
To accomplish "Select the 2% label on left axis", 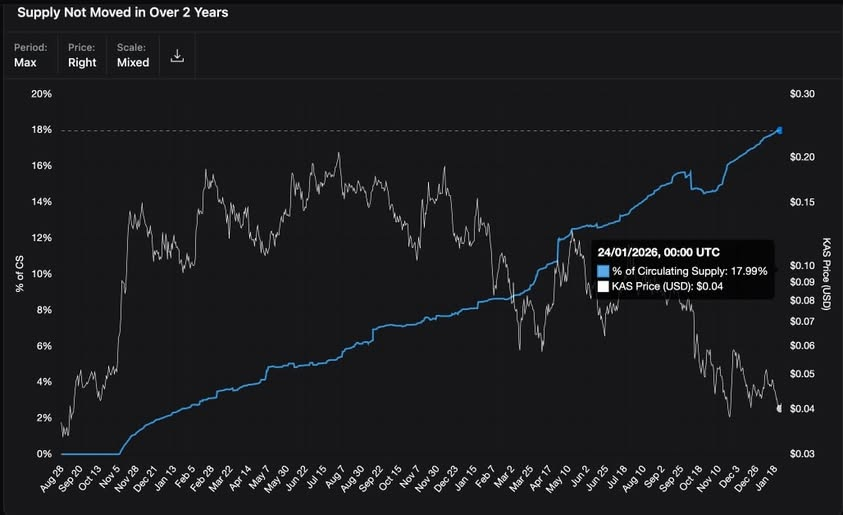I will (44, 418).
